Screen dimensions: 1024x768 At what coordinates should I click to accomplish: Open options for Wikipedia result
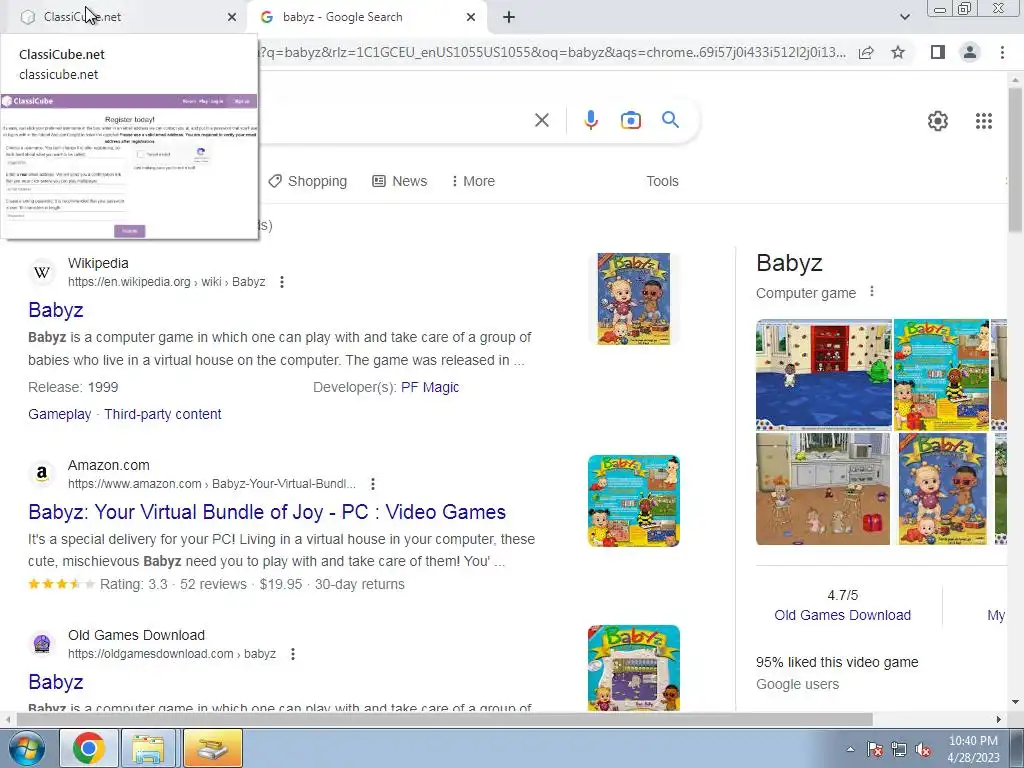click(281, 282)
